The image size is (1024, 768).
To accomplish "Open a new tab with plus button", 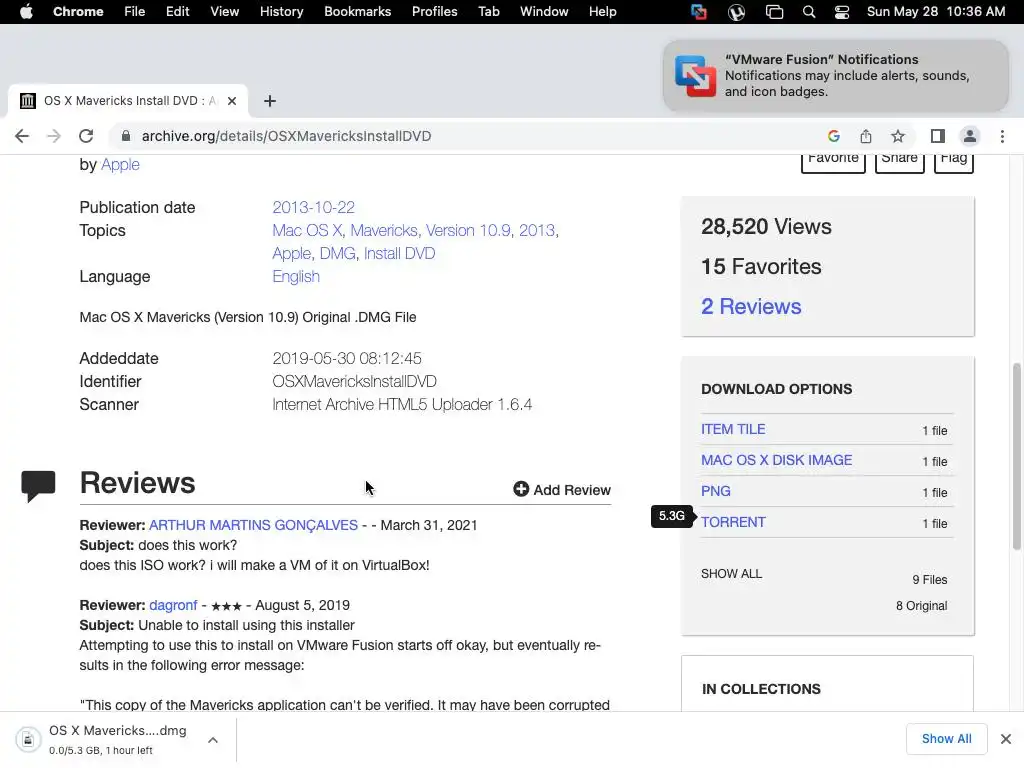I will tap(270, 101).
